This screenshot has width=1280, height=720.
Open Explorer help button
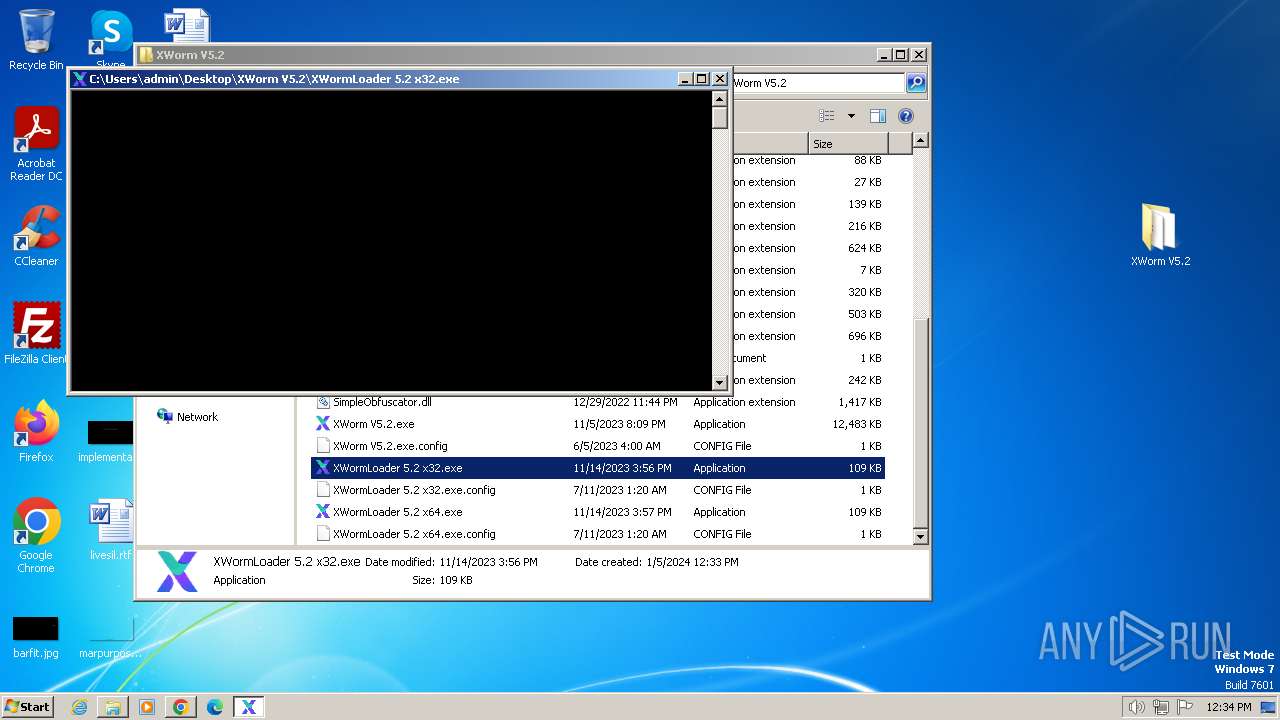tap(906, 116)
